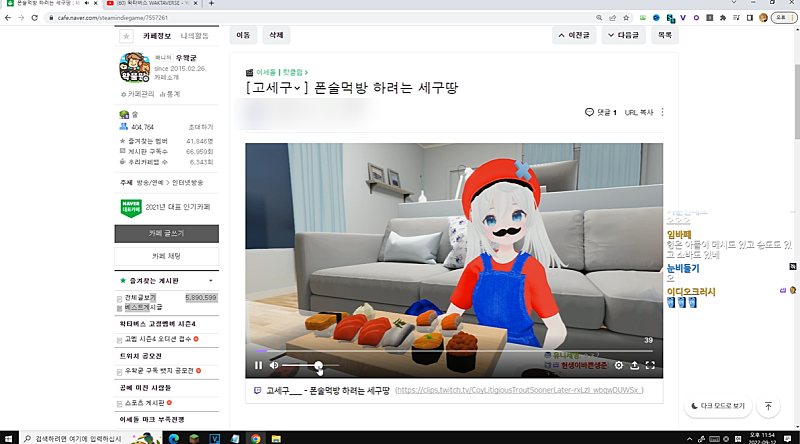This screenshot has height=444, width=800.
Task: Click the browser back arrow
Action: pyautogui.click(x=8, y=18)
